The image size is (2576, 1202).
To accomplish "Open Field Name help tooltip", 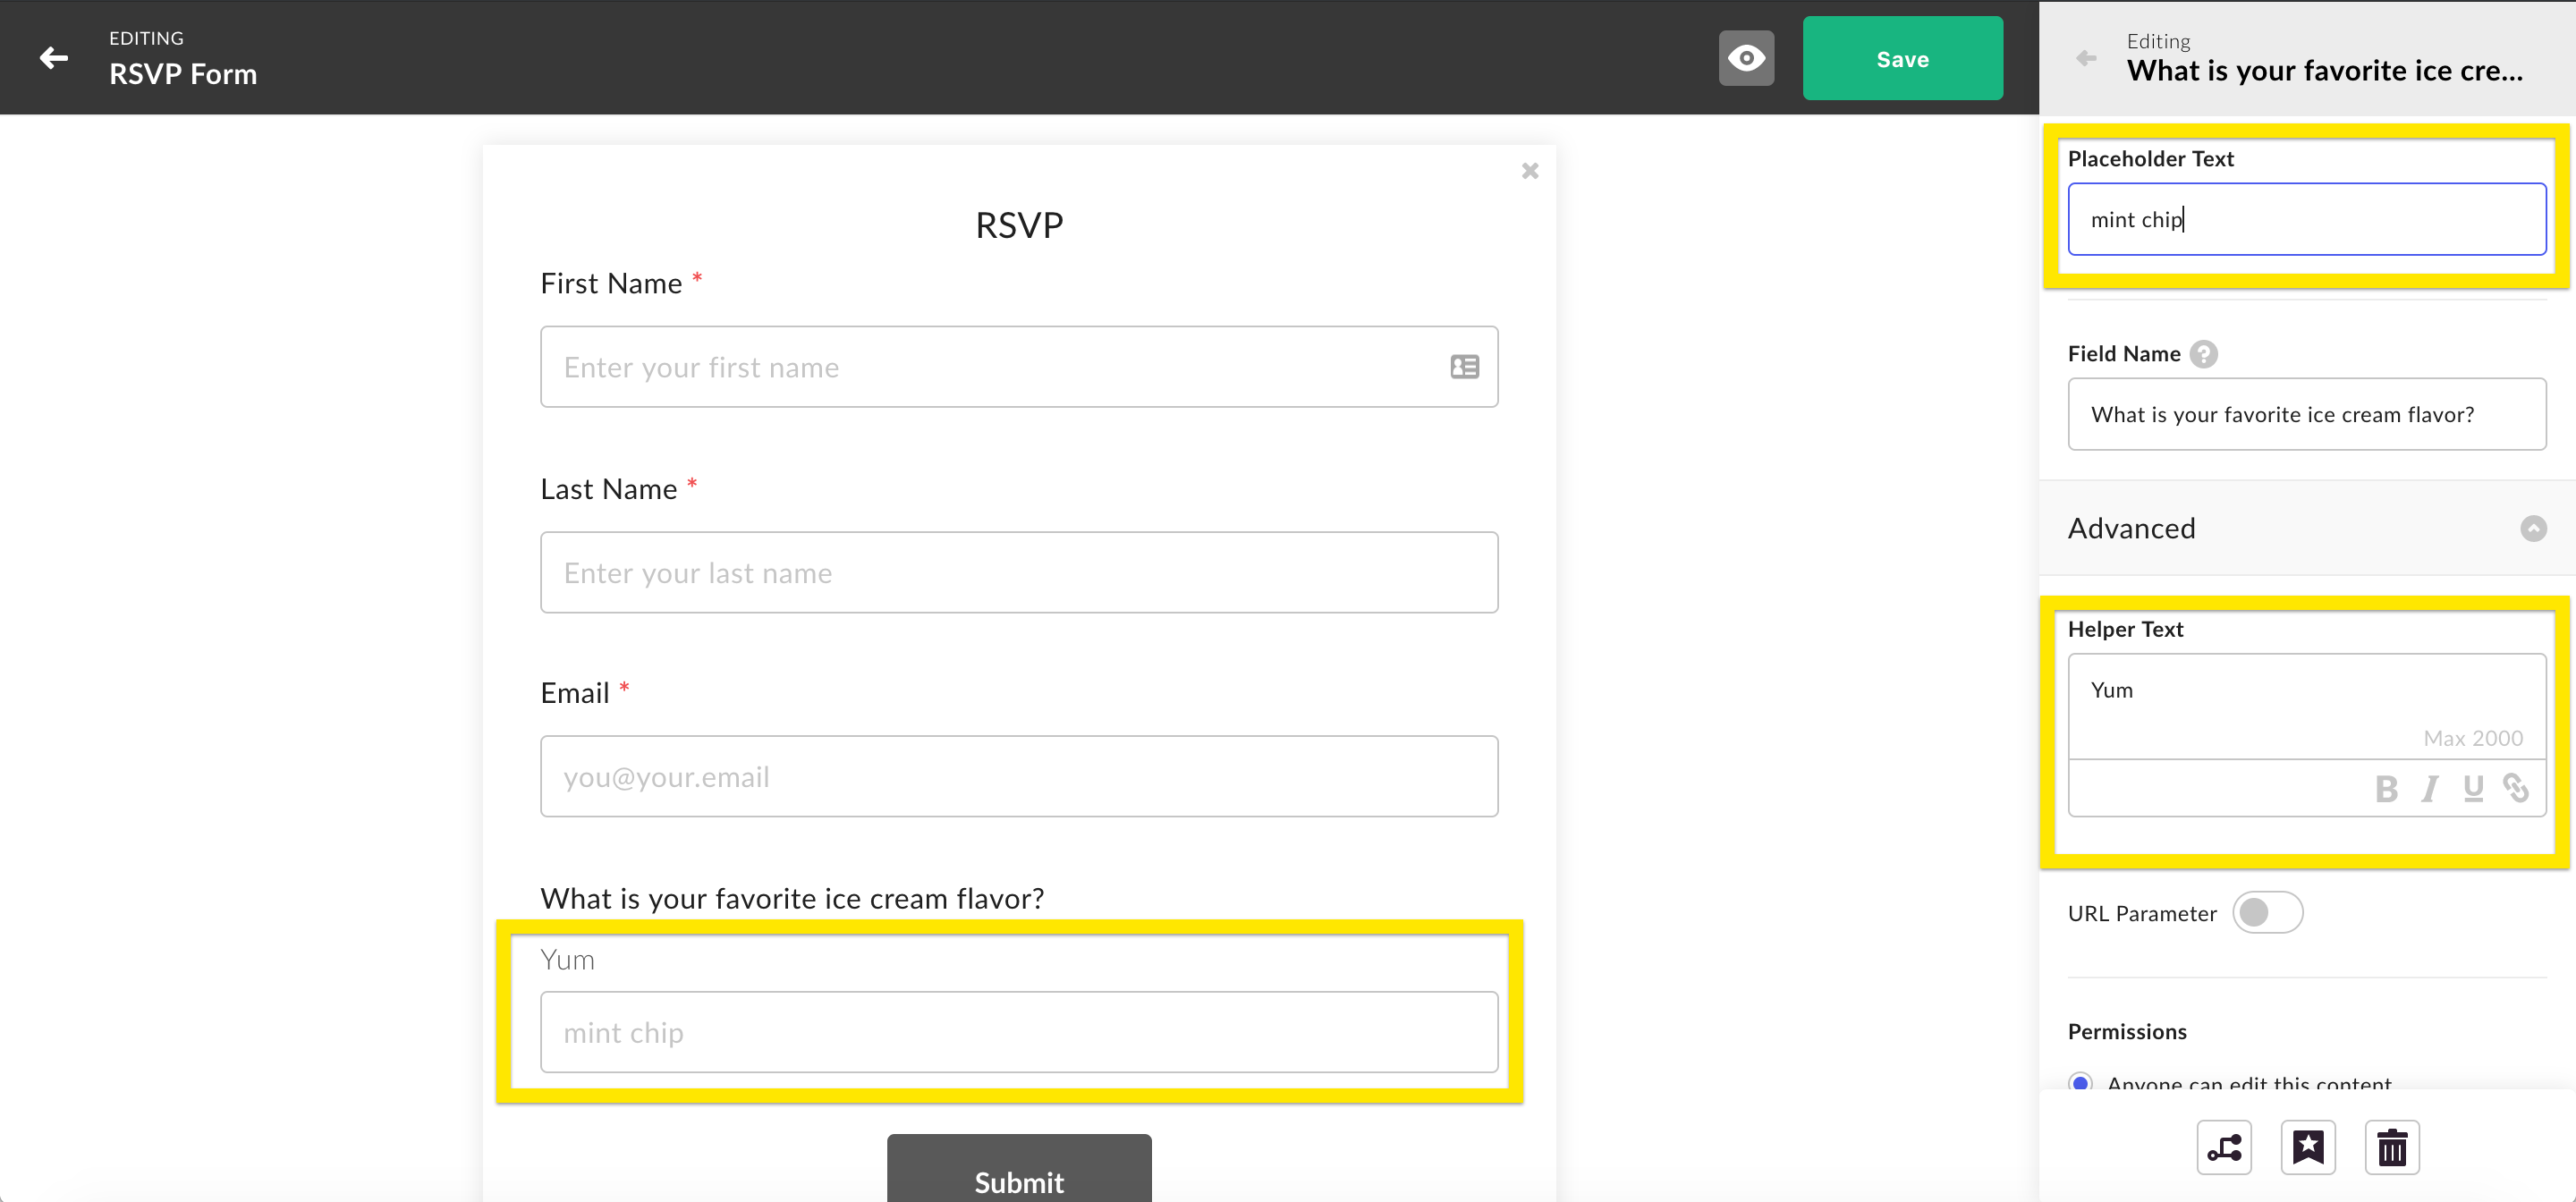I will tap(2205, 353).
